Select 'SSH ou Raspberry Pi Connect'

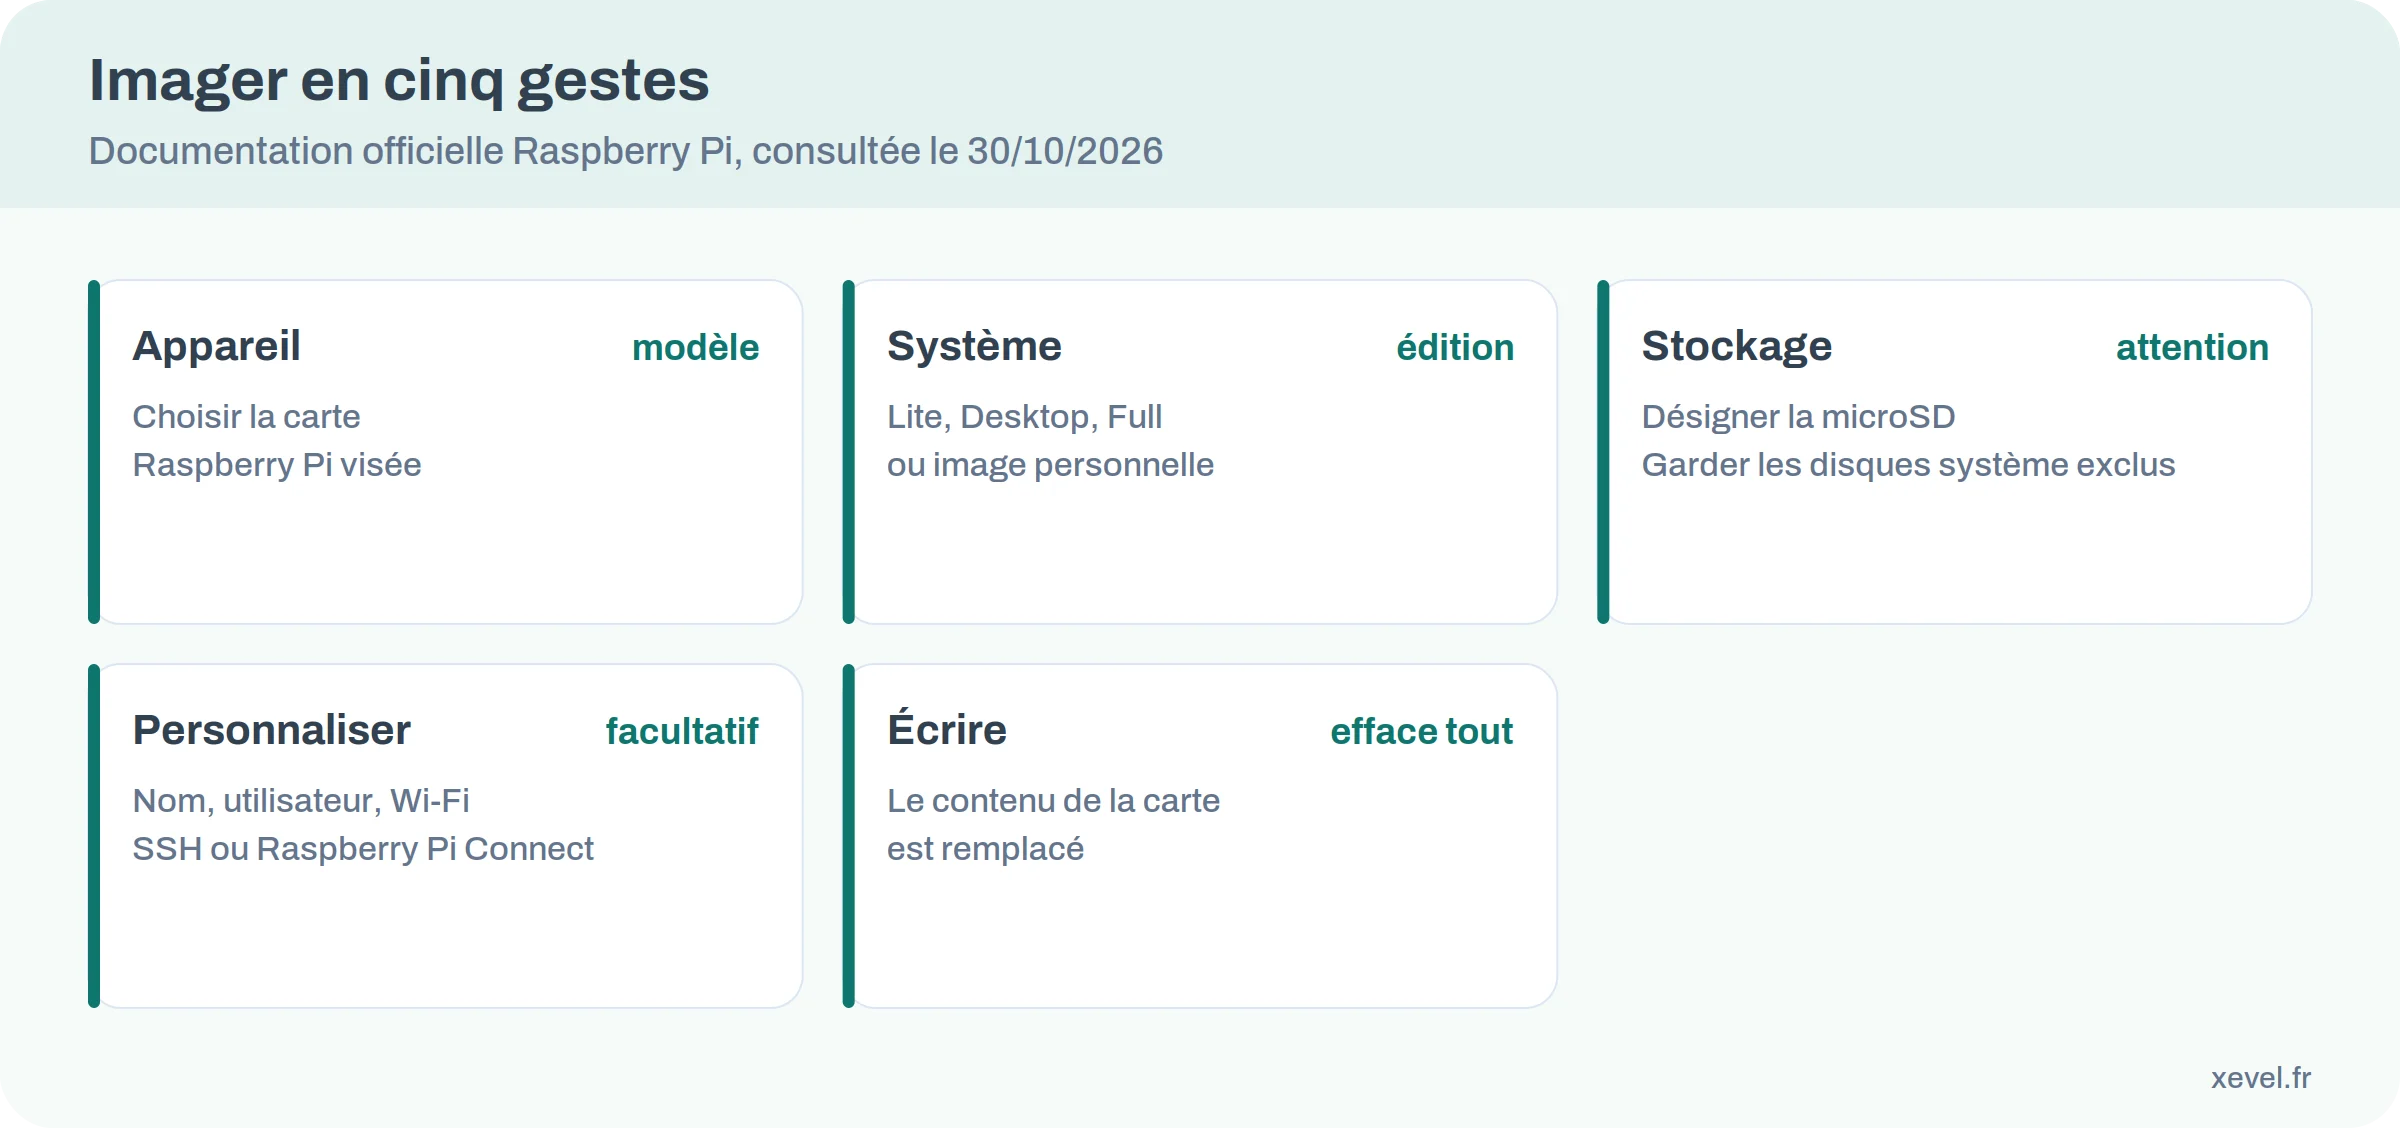363,848
